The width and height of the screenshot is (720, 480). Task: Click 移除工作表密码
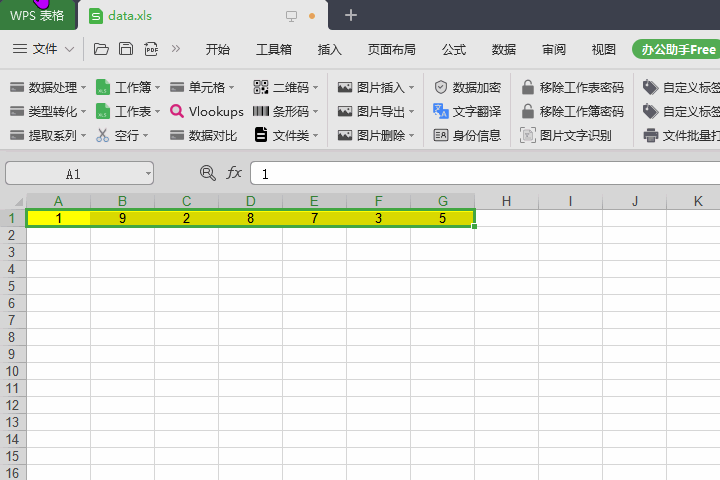pos(573,87)
